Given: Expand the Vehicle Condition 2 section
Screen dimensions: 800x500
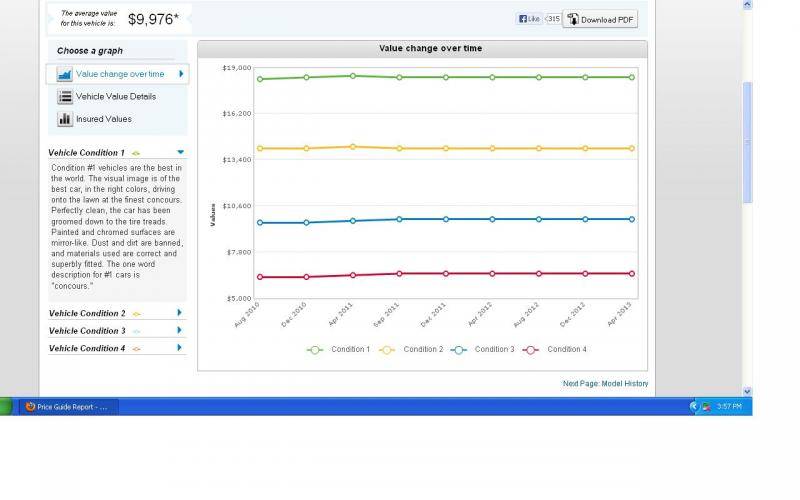Looking at the screenshot, I should (x=180, y=313).
